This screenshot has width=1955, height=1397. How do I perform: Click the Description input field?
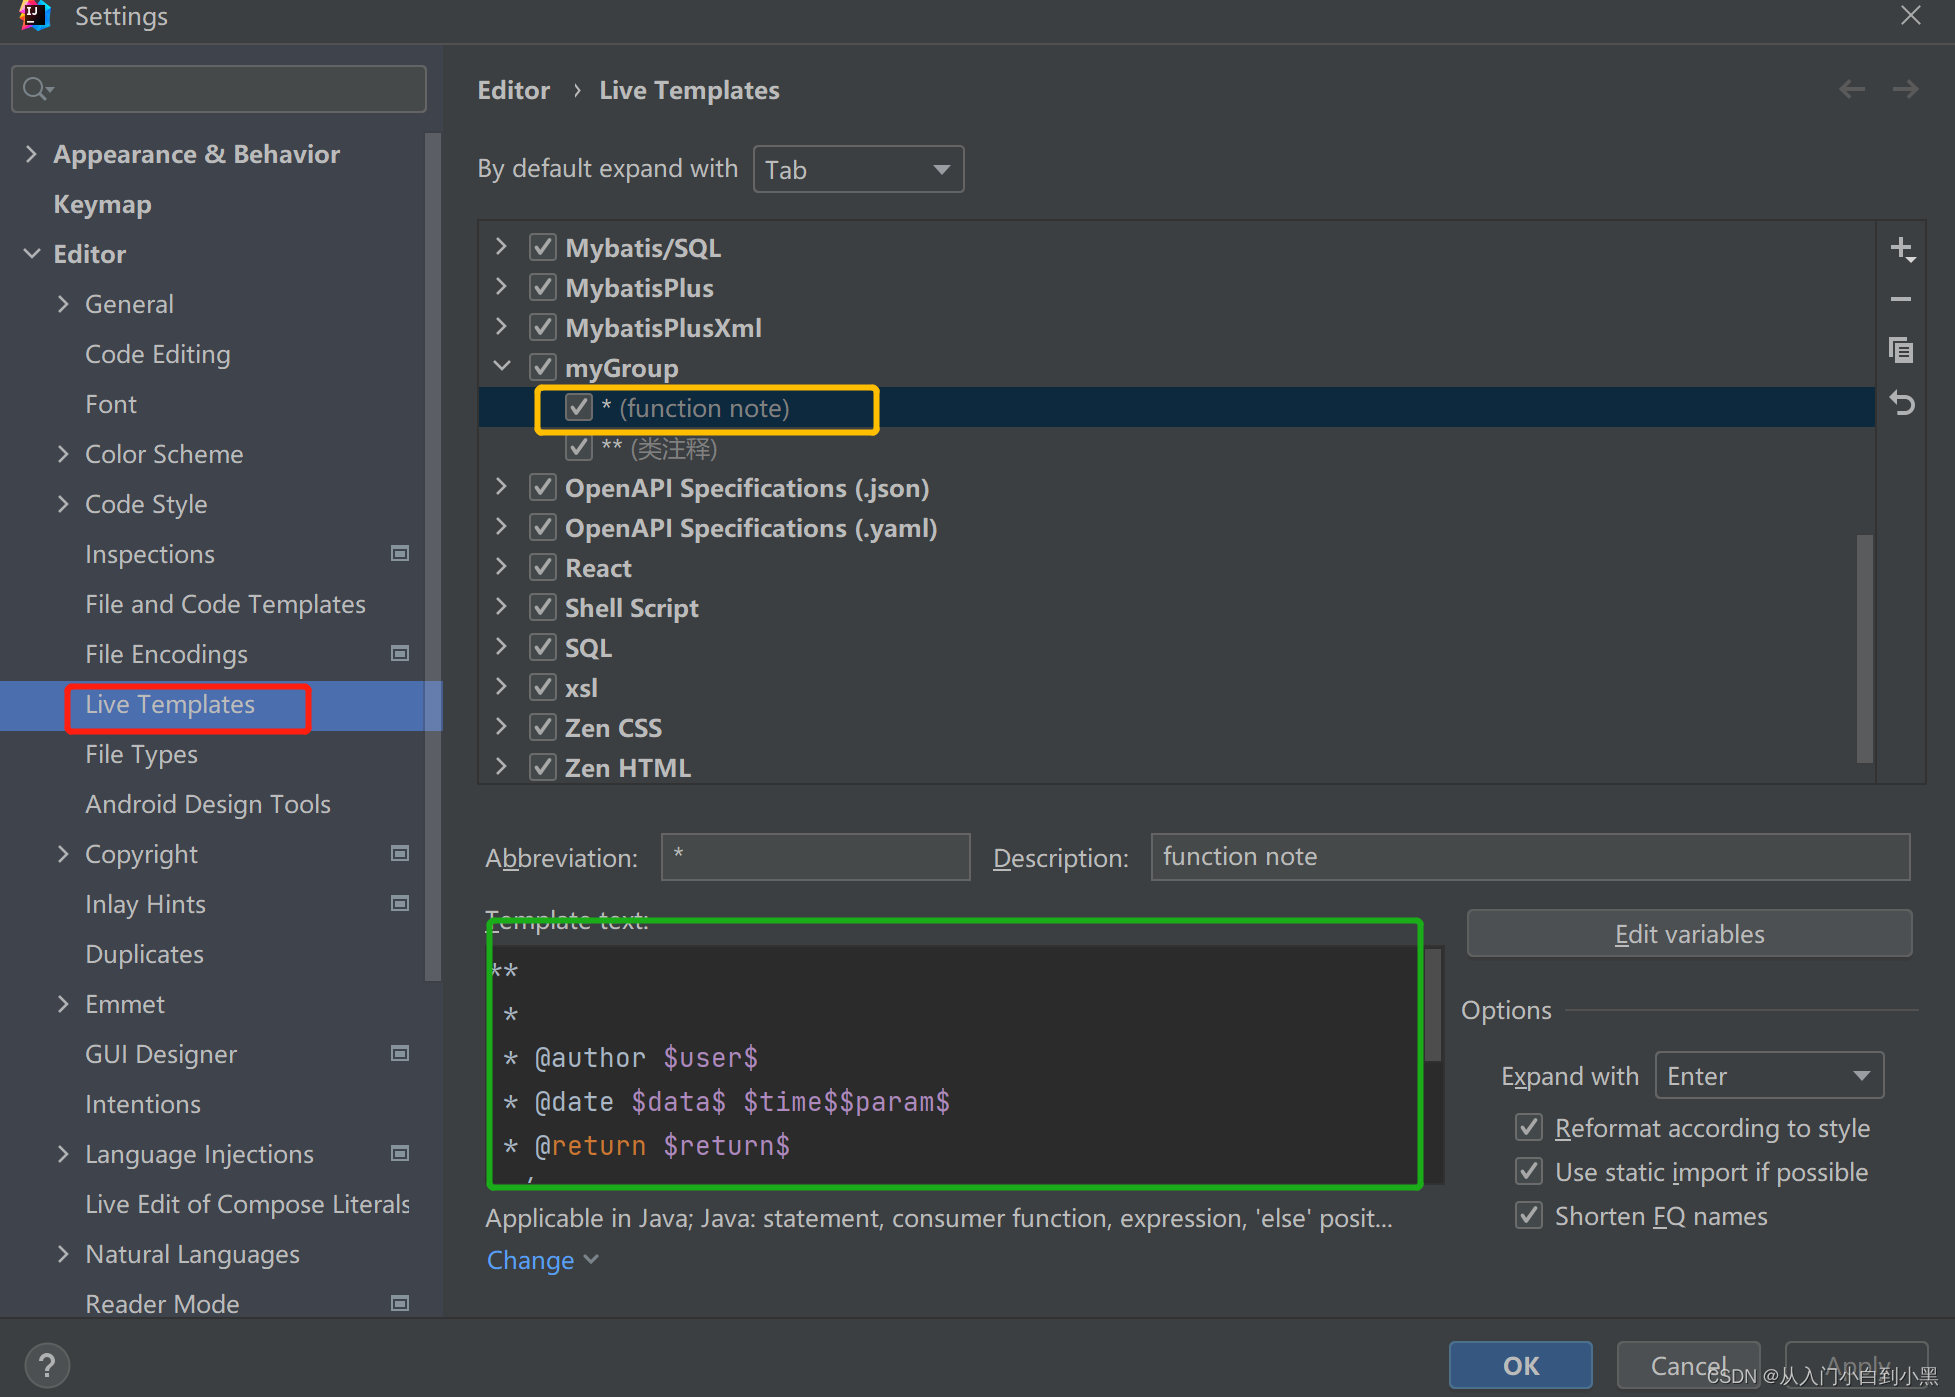(1530, 857)
